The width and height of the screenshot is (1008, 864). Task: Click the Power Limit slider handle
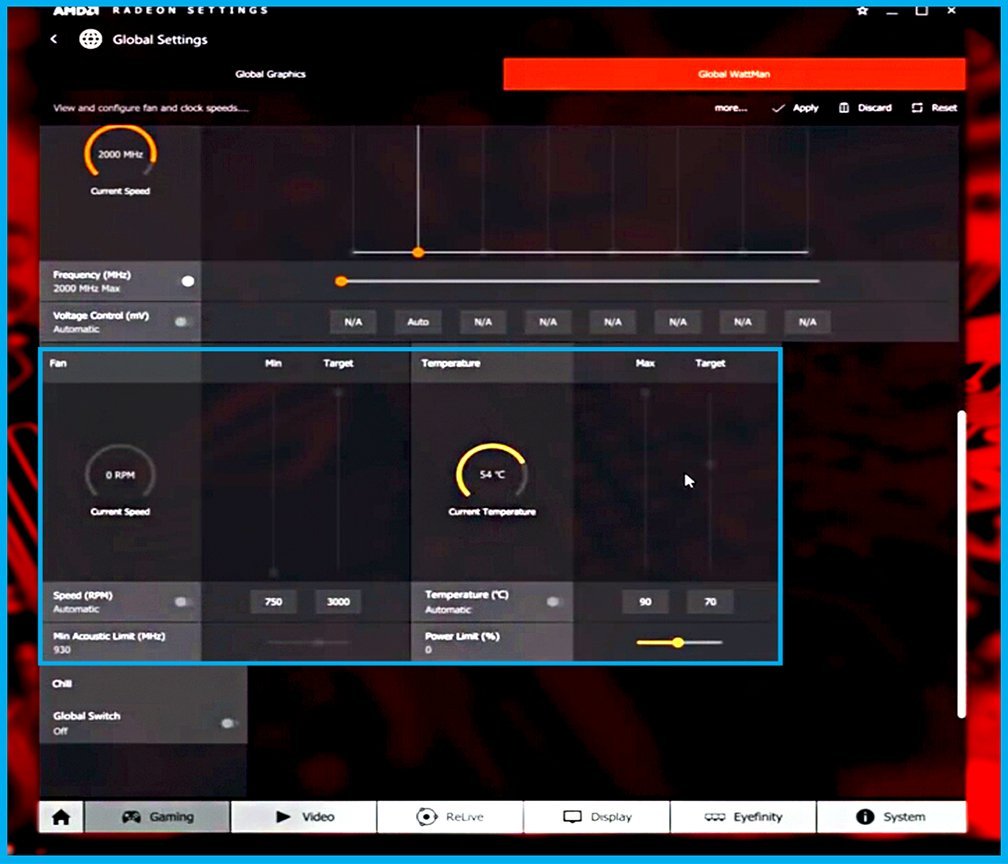[x=678, y=642]
